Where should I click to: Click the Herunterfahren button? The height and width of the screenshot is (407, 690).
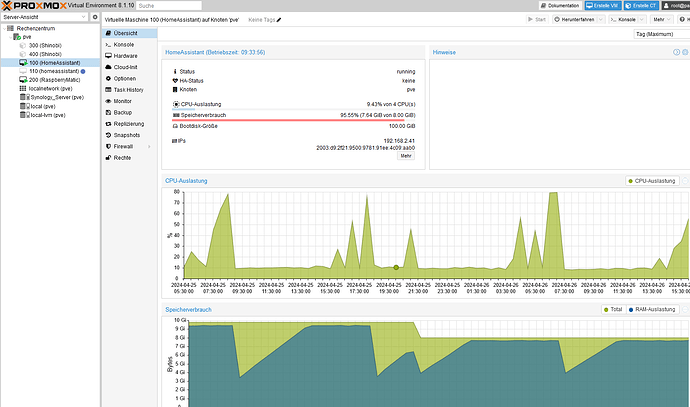tap(574, 20)
